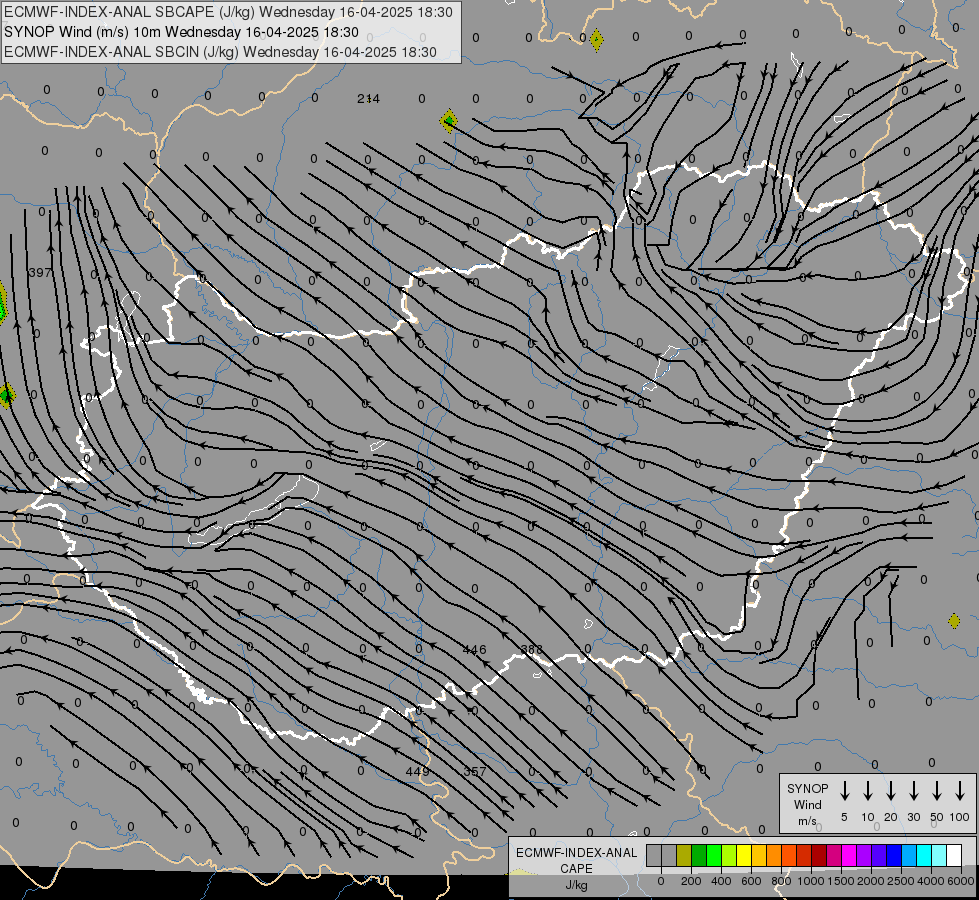Click the 800 tick label in CAPE legend
Screen dimensions: 979x900
click(x=781, y=881)
